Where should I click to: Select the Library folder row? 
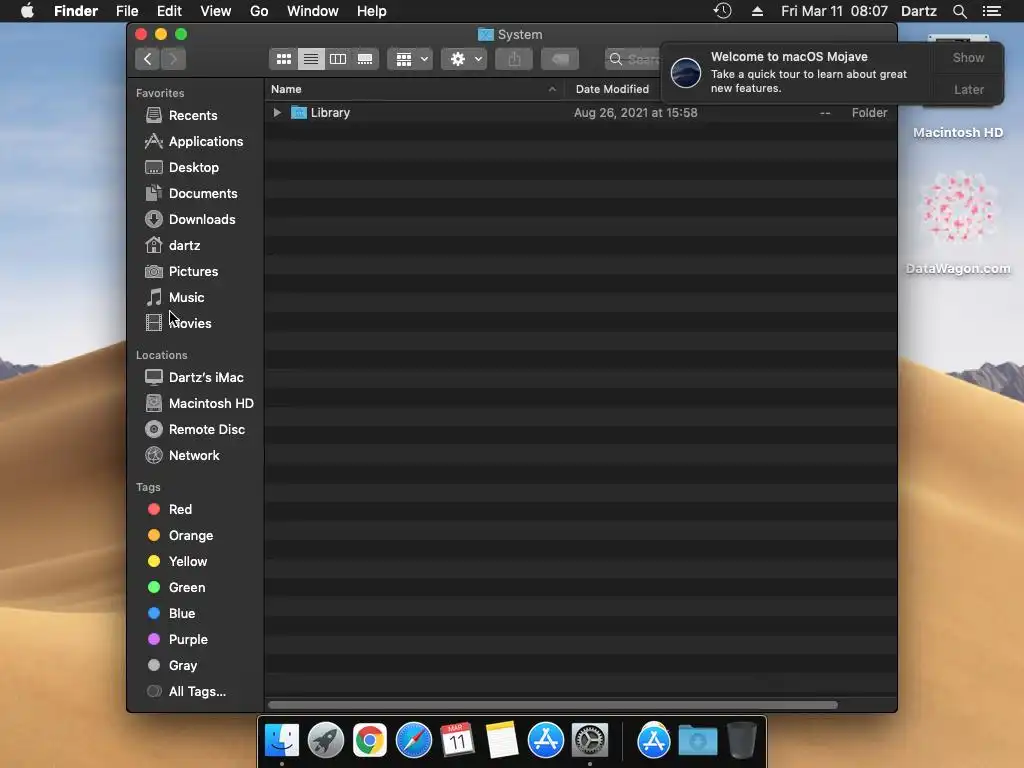(x=581, y=112)
